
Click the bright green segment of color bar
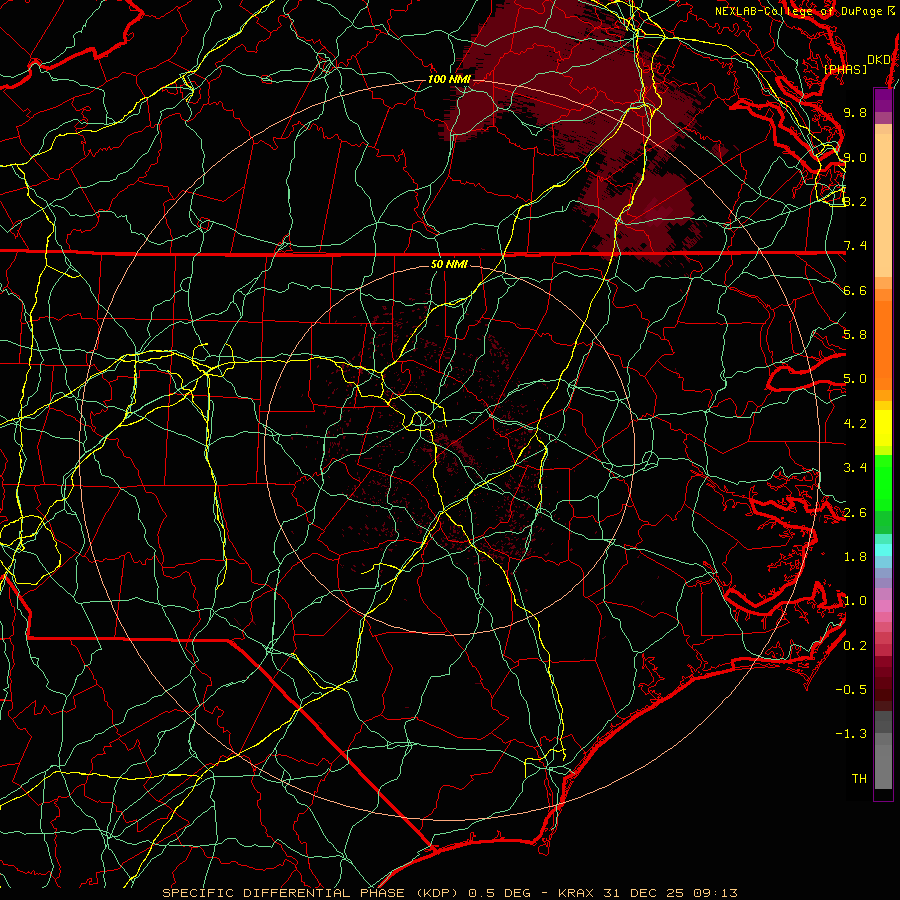[883, 482]
